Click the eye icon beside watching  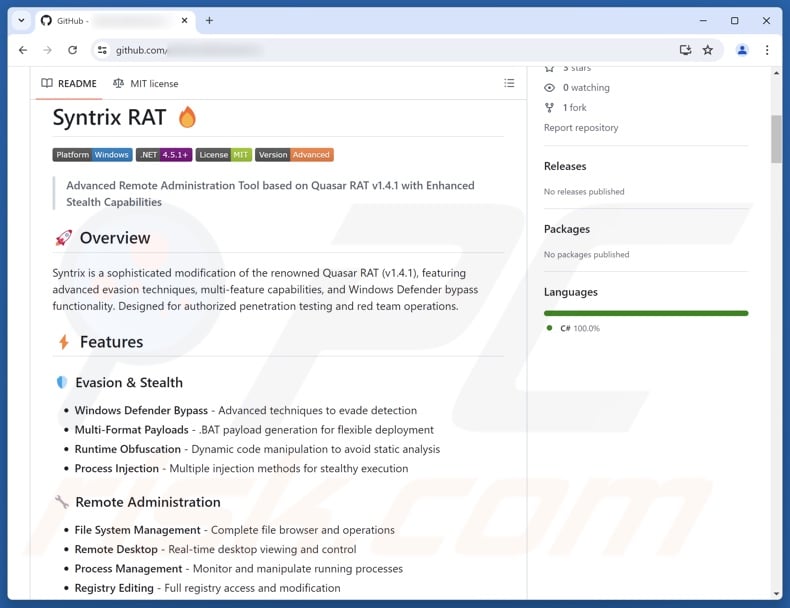549,88
